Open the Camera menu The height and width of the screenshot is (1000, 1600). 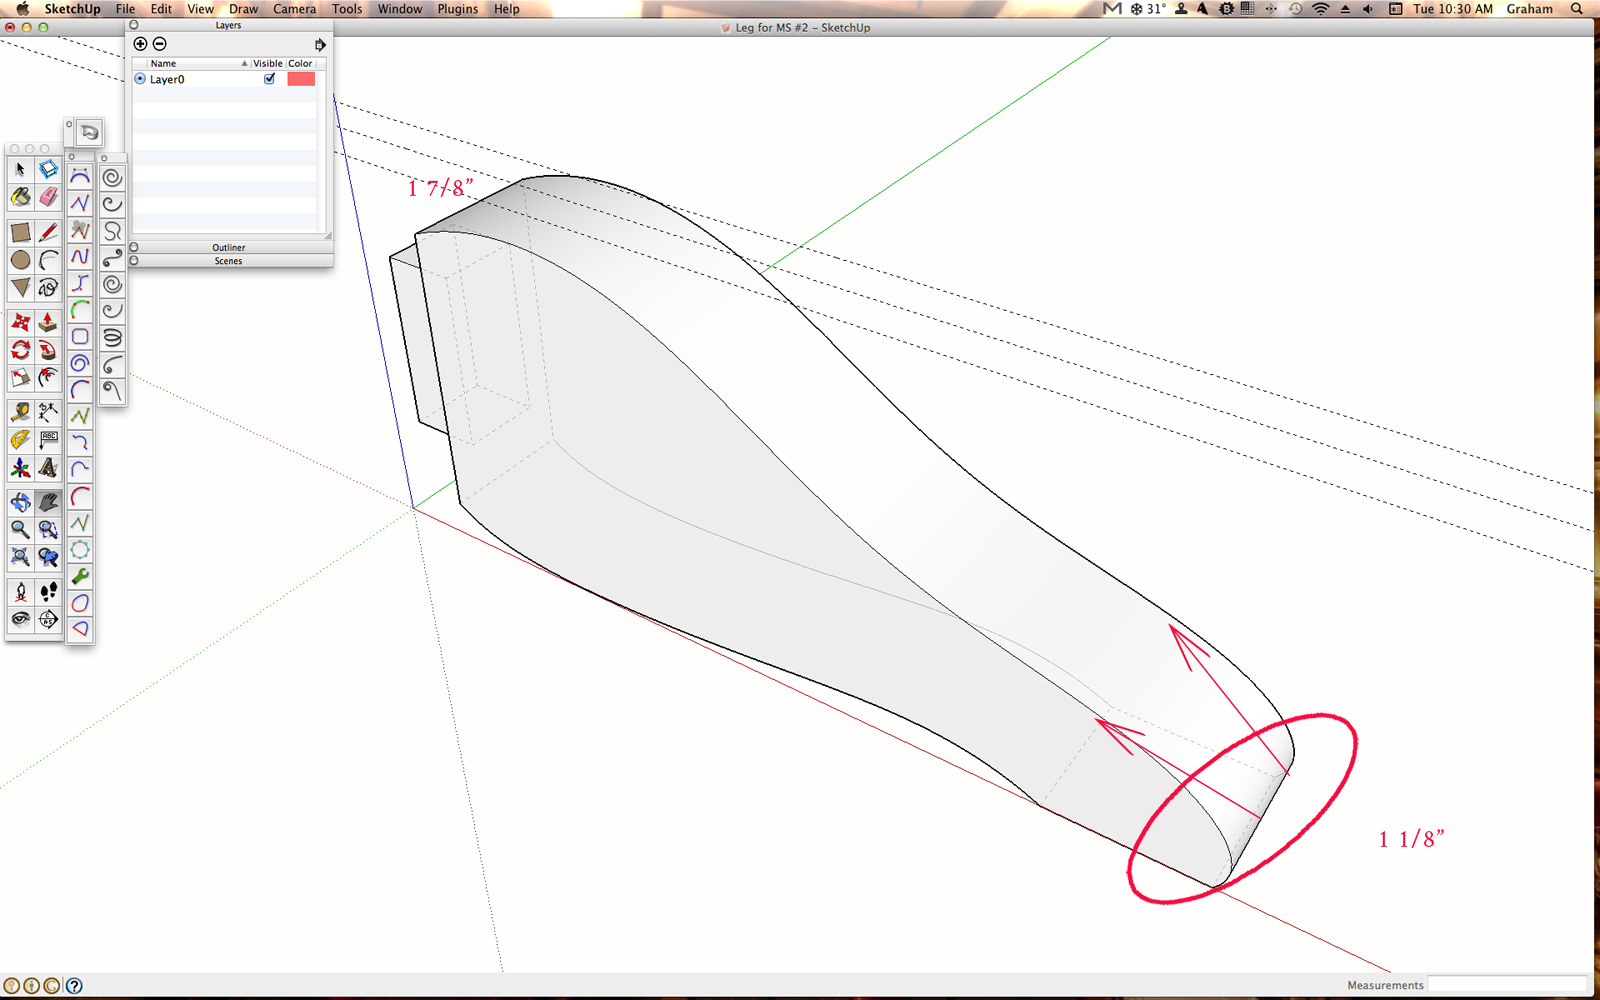(x=294, y=9)
